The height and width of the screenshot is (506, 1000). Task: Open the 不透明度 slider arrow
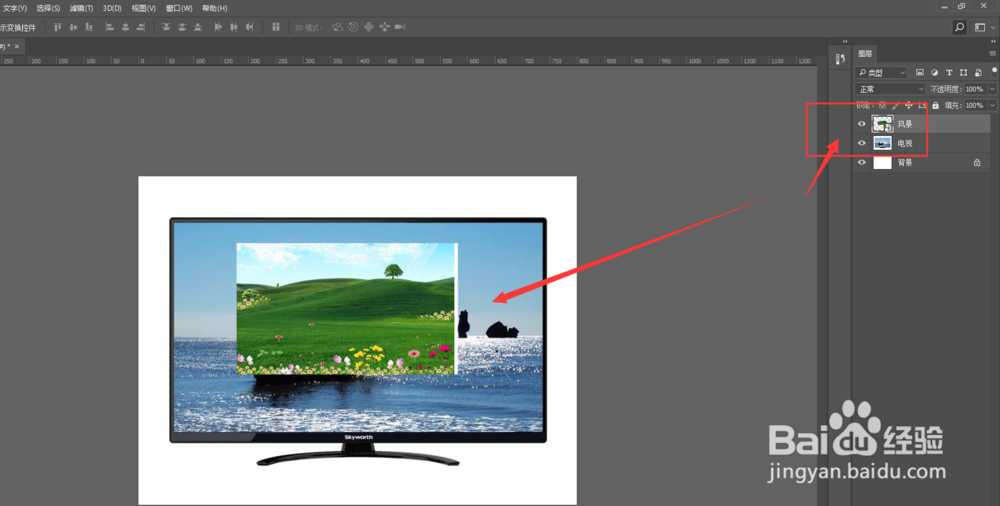pyautogui.click(x=992, y=89)
